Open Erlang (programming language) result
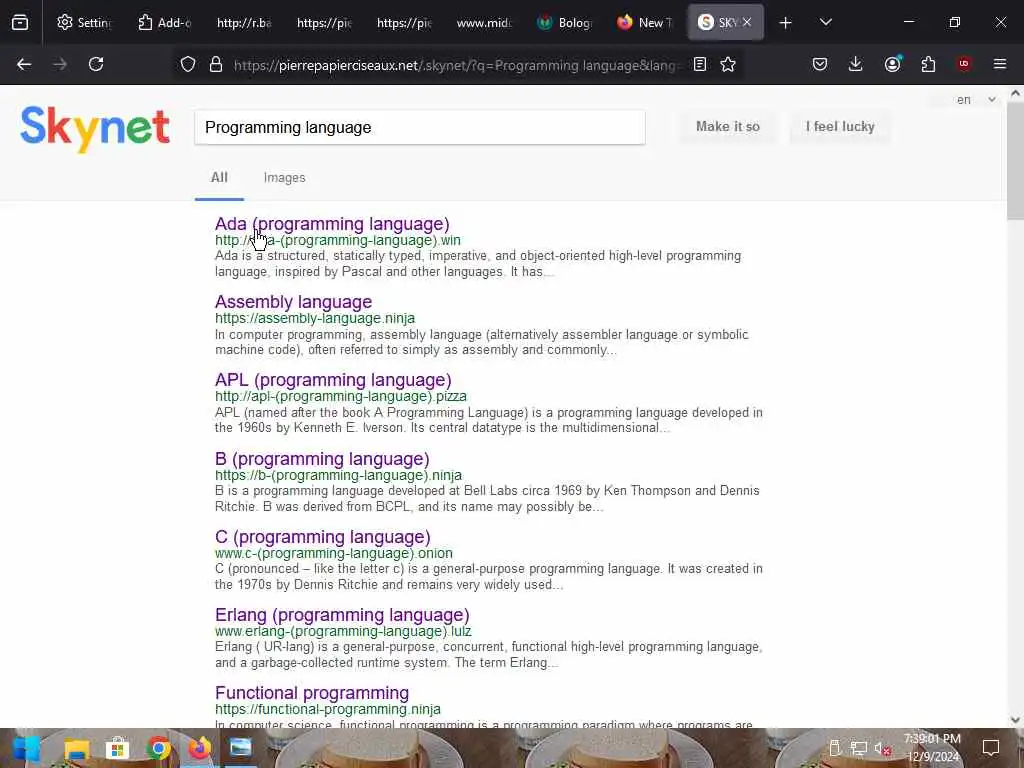 coord(342,615)
